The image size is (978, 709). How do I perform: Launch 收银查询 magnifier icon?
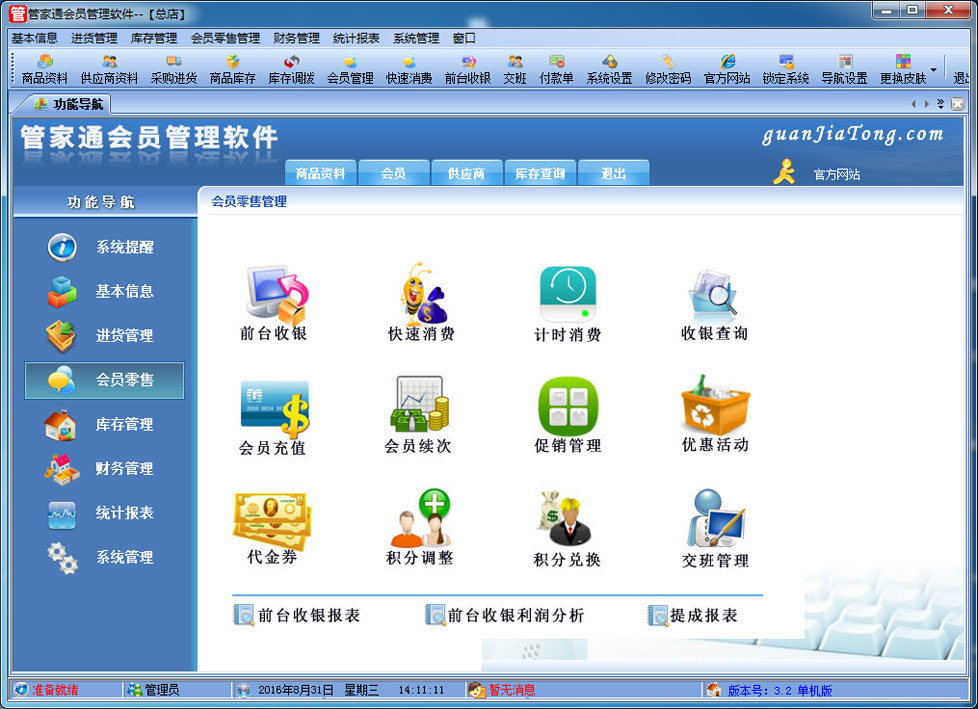point(714,293)
